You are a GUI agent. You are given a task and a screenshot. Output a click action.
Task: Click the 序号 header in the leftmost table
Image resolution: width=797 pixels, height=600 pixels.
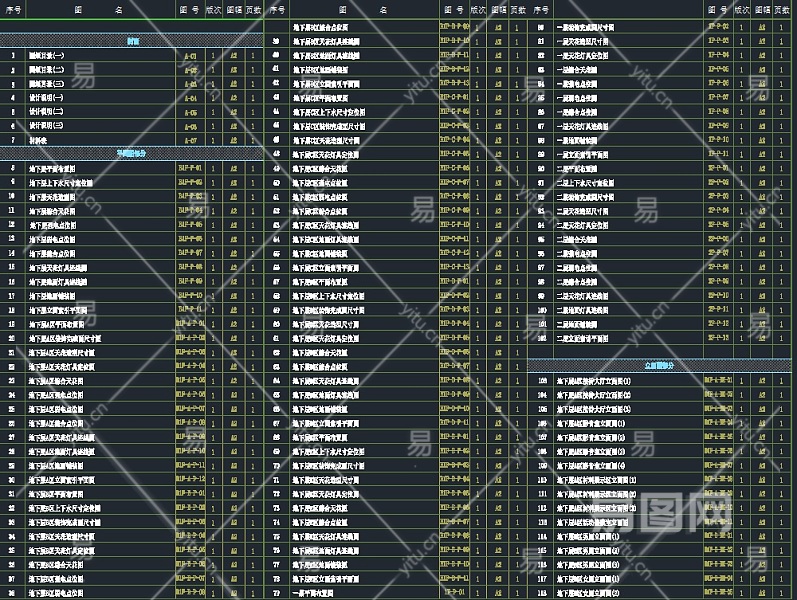(12, 8)
